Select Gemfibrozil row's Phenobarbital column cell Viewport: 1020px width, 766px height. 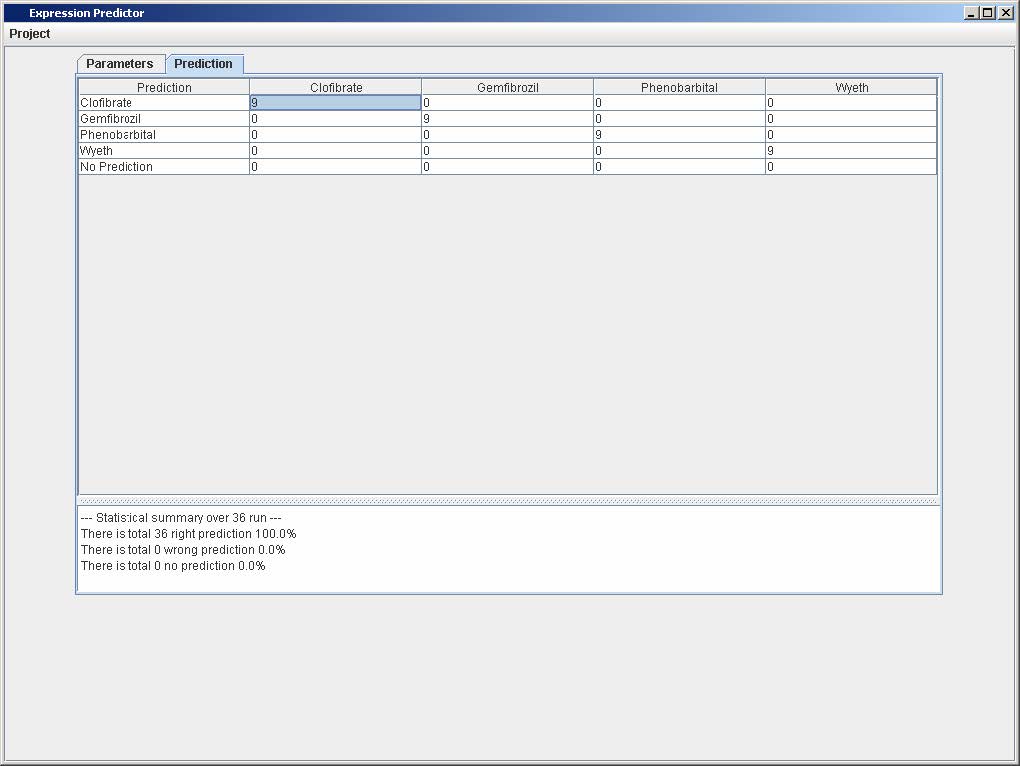(x=679, y=119)
